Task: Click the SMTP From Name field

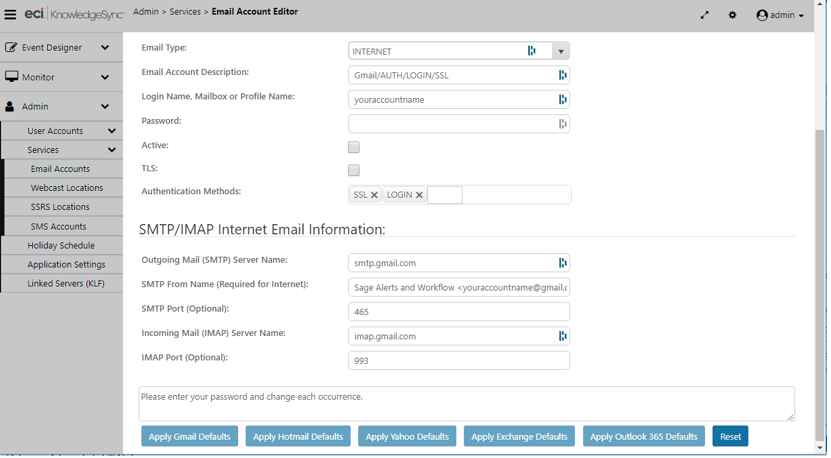Action: click(x=459, y=287)
